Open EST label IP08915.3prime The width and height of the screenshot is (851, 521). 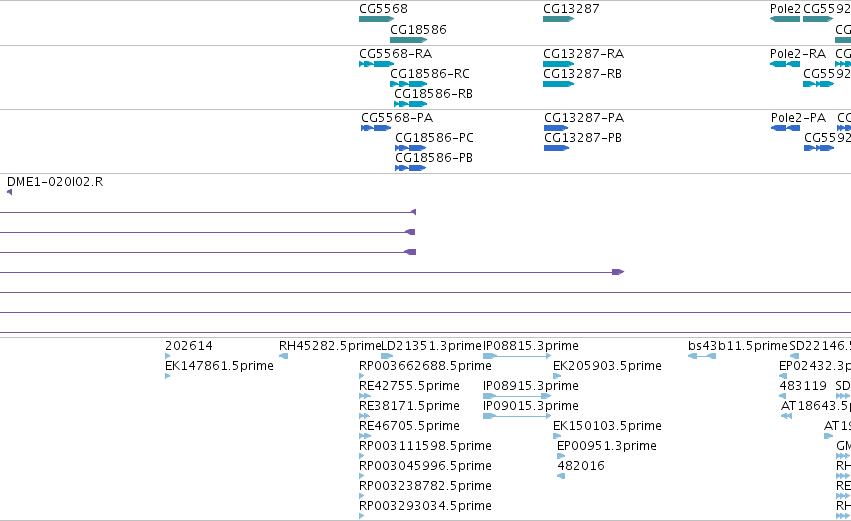click(531, 386)
